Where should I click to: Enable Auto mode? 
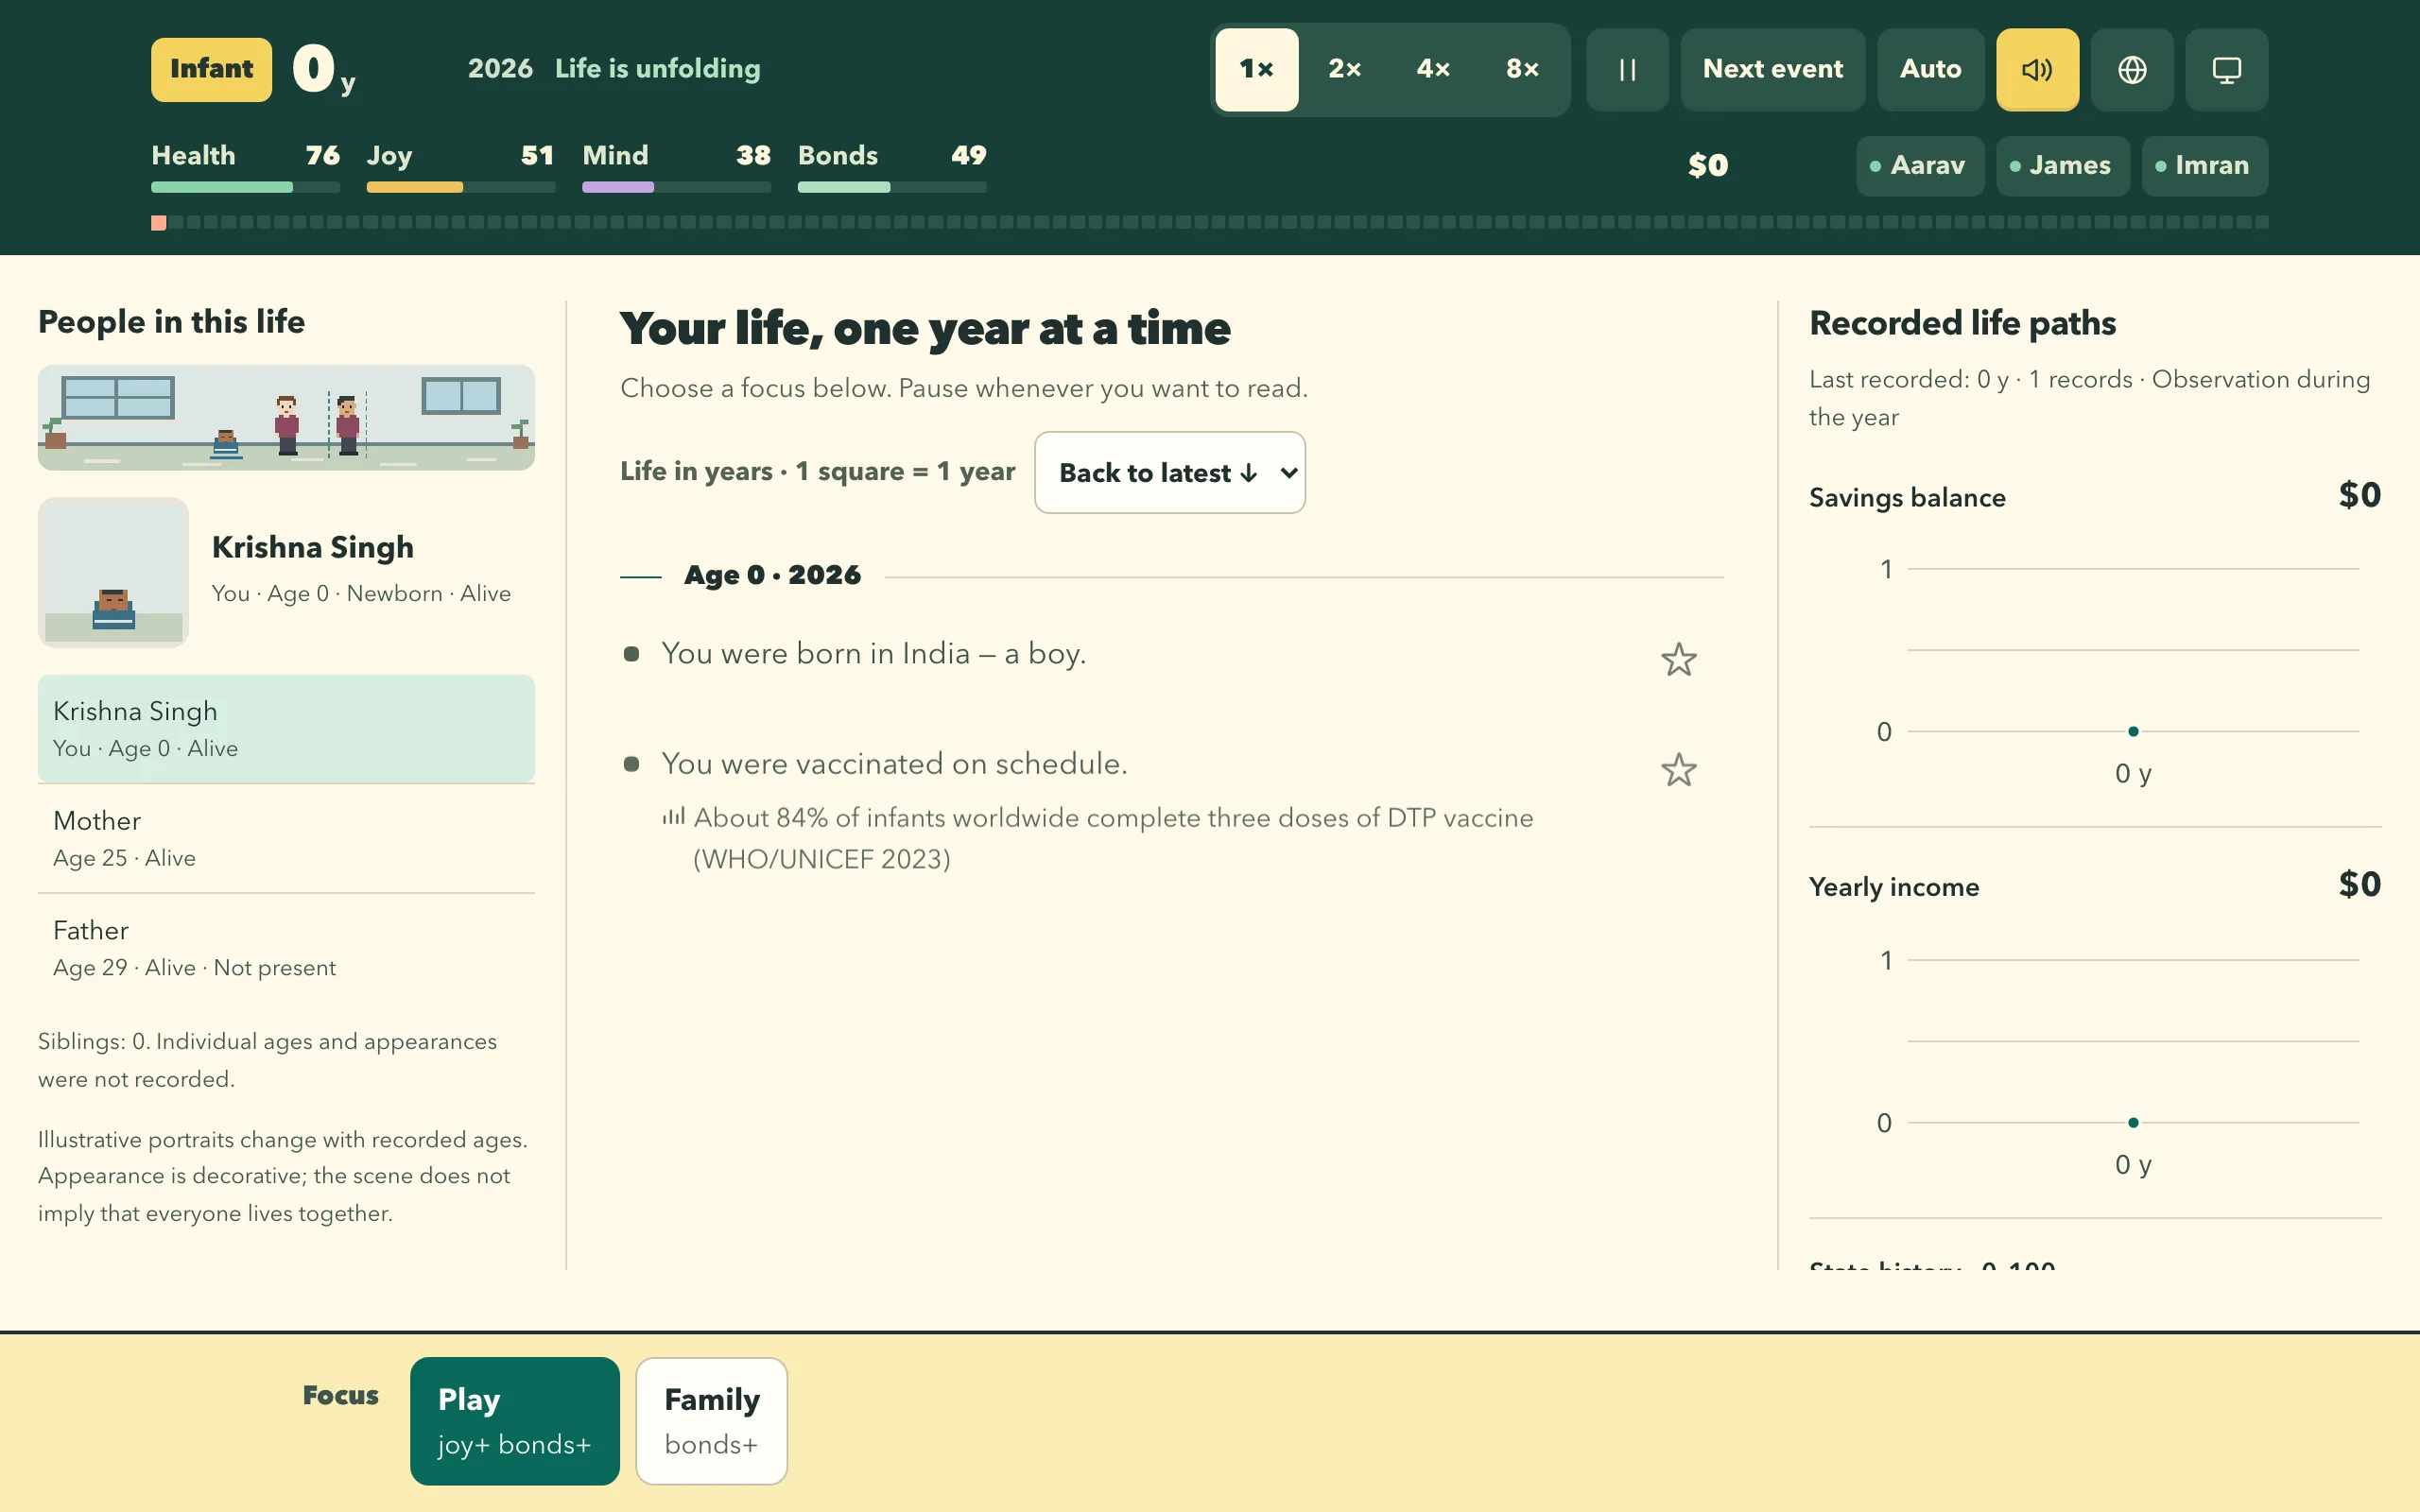pos(1930,69)
